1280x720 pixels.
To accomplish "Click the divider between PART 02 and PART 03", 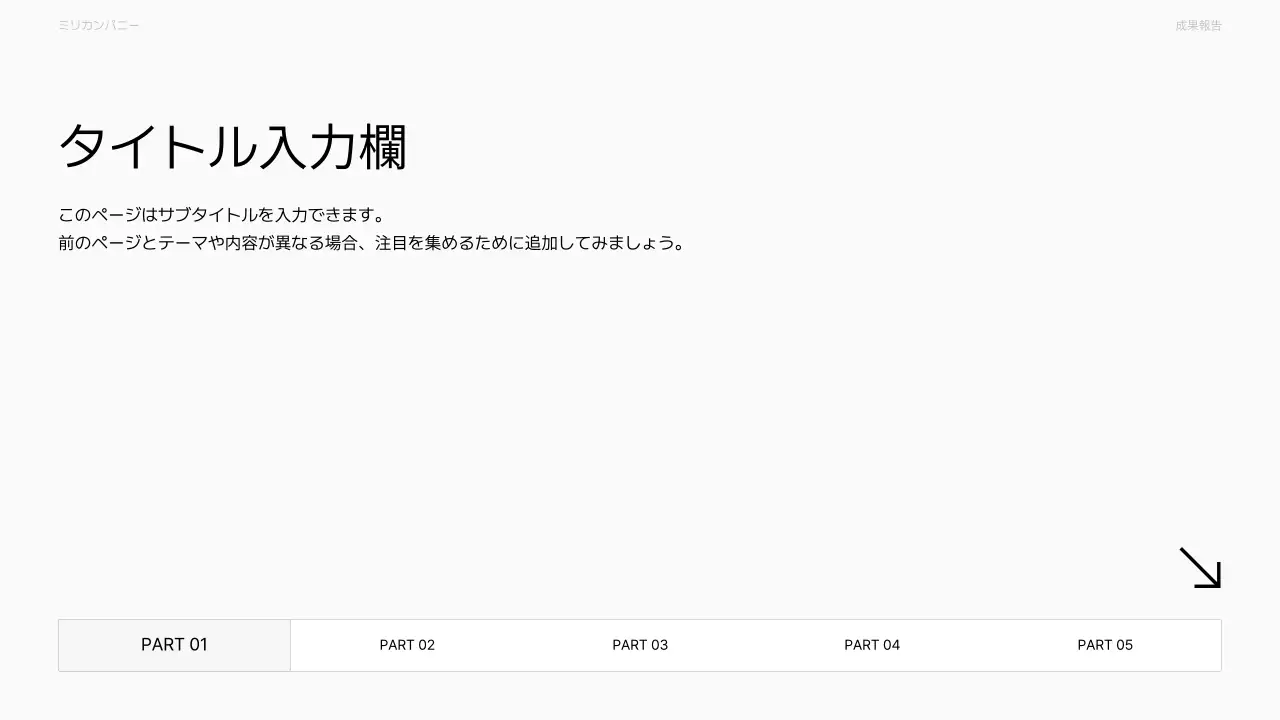I will pos(524,645).
